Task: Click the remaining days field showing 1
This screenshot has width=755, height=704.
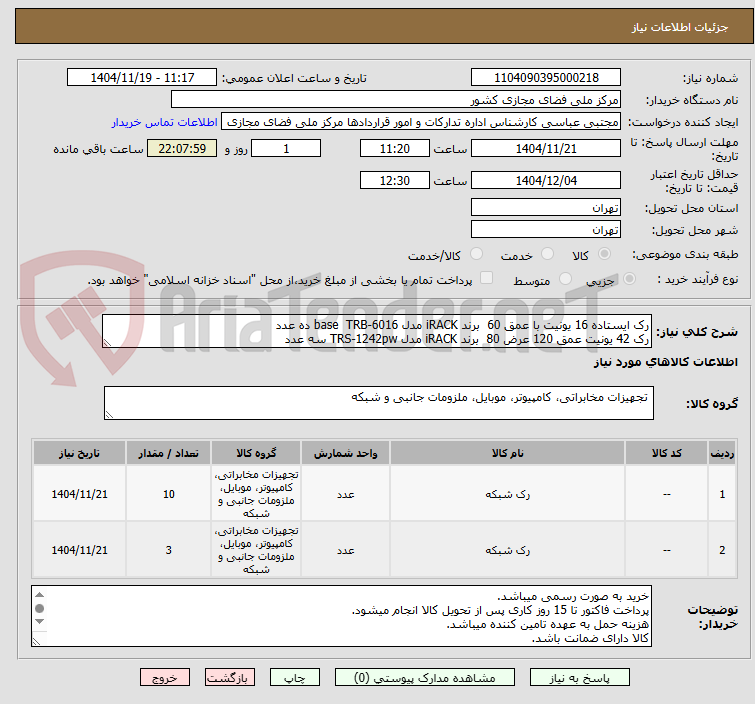Action: point(286,148)
